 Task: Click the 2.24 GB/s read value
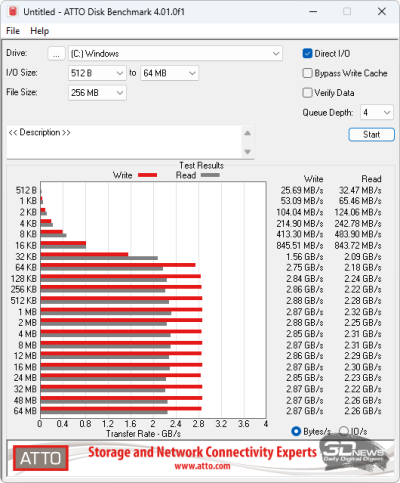click(363, 279)
